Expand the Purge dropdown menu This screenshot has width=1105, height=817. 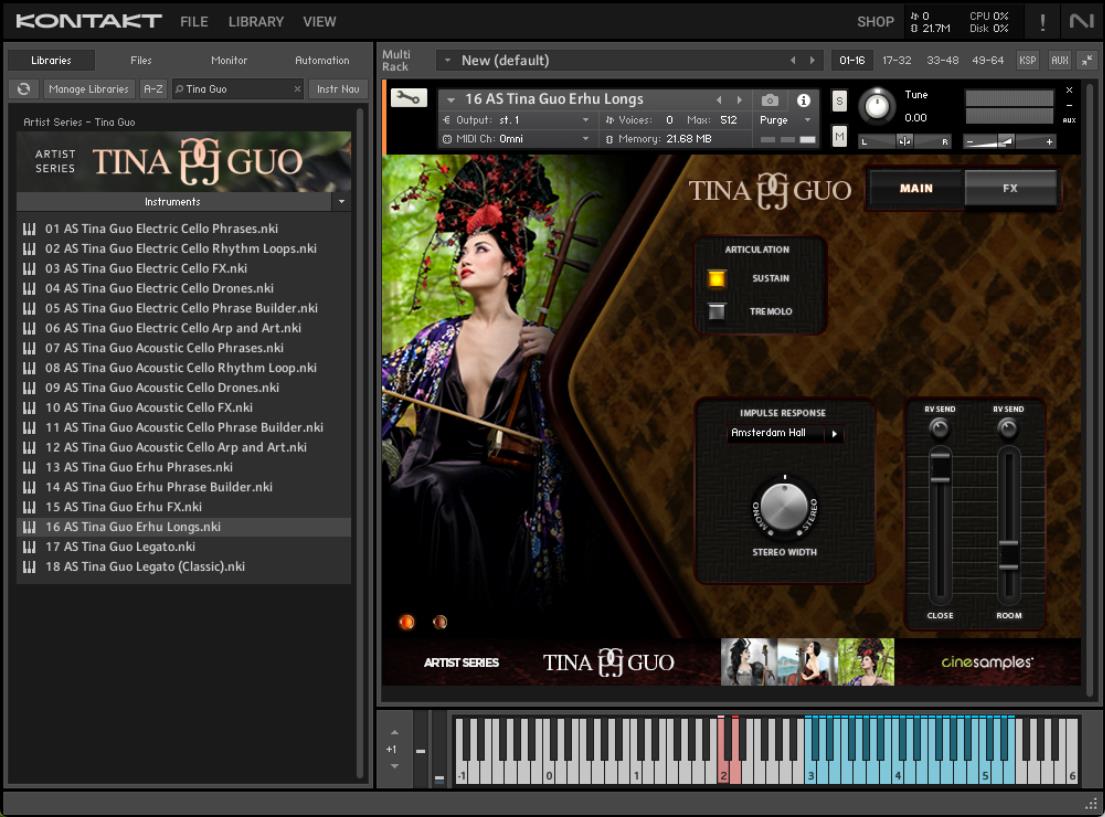(807, 120)
